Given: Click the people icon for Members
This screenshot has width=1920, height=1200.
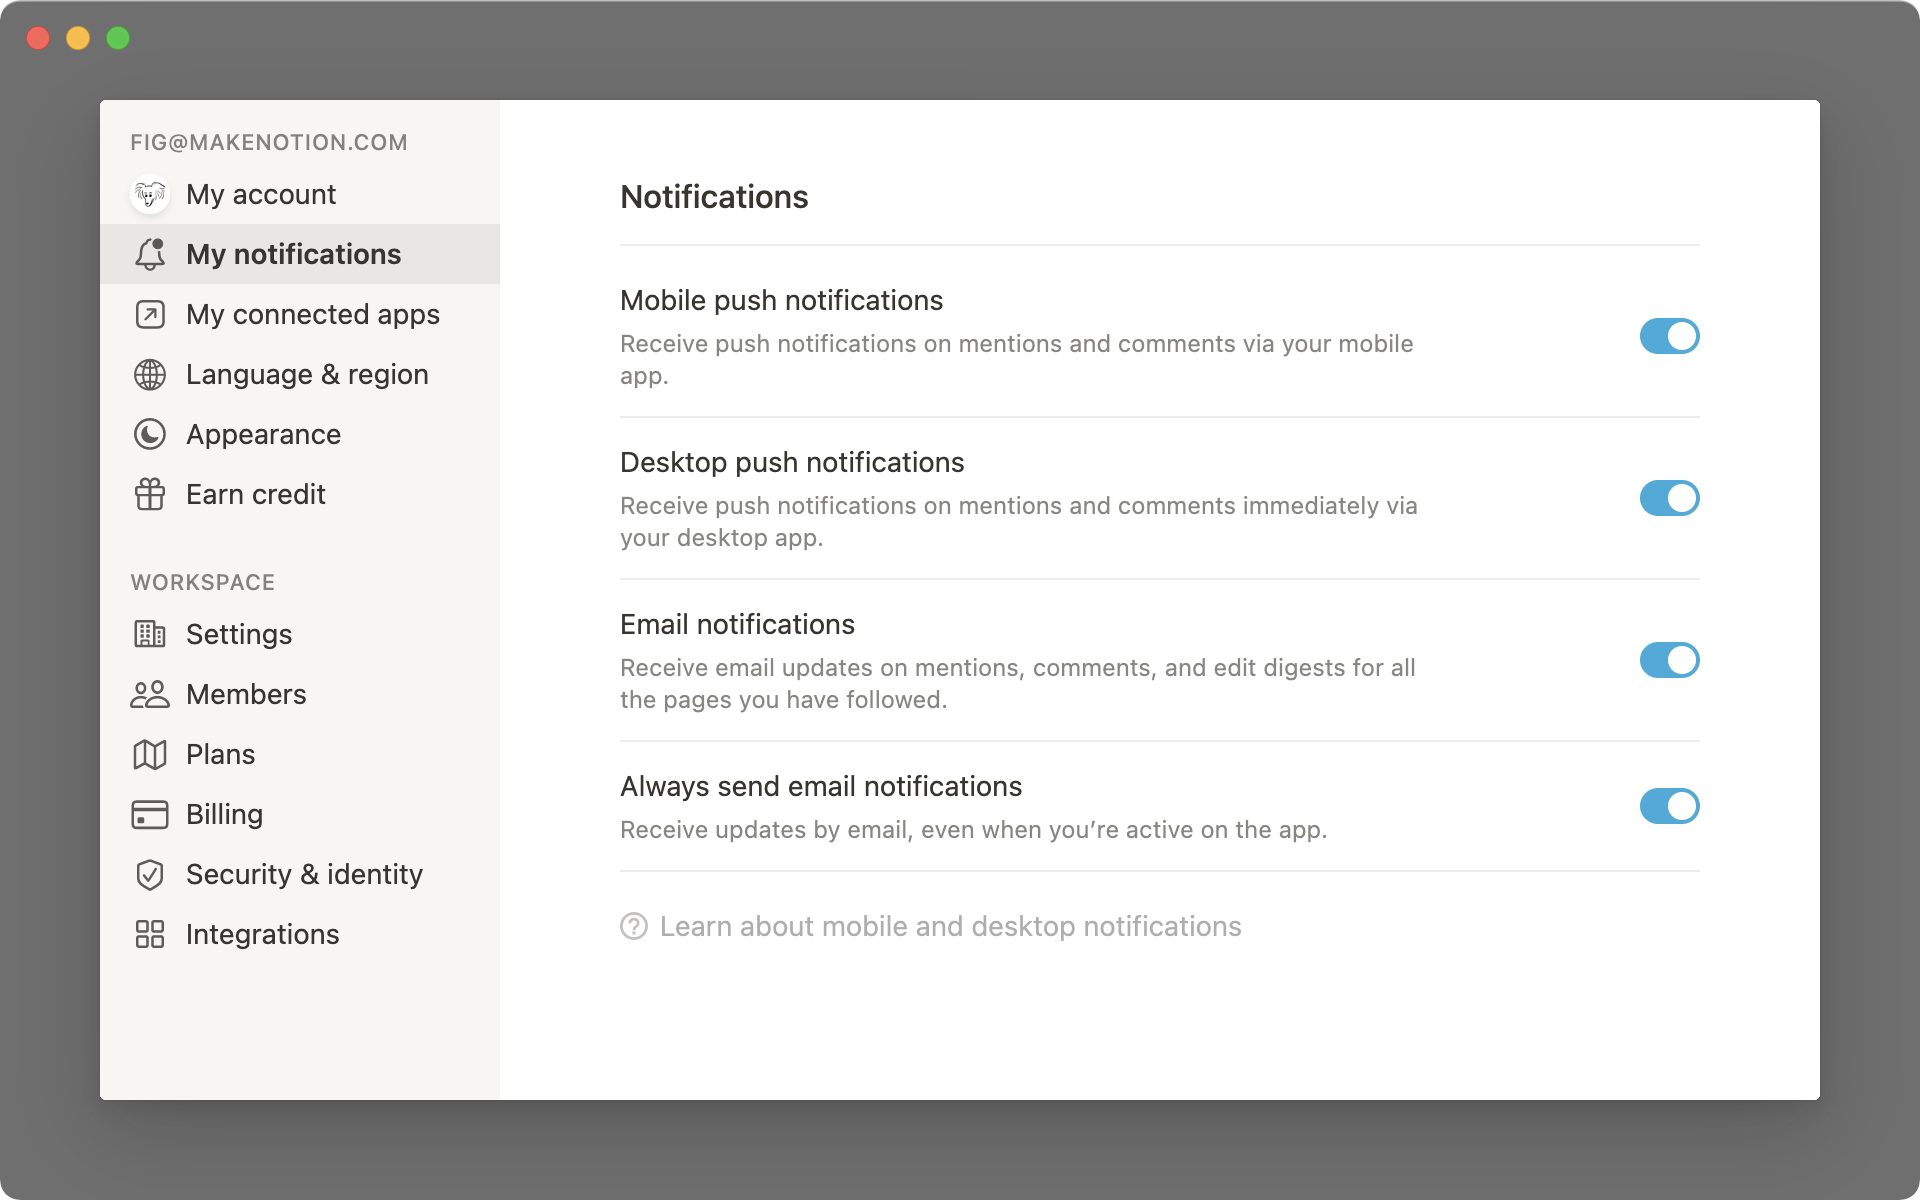Looking at the screenshot, I should (150, 694).
